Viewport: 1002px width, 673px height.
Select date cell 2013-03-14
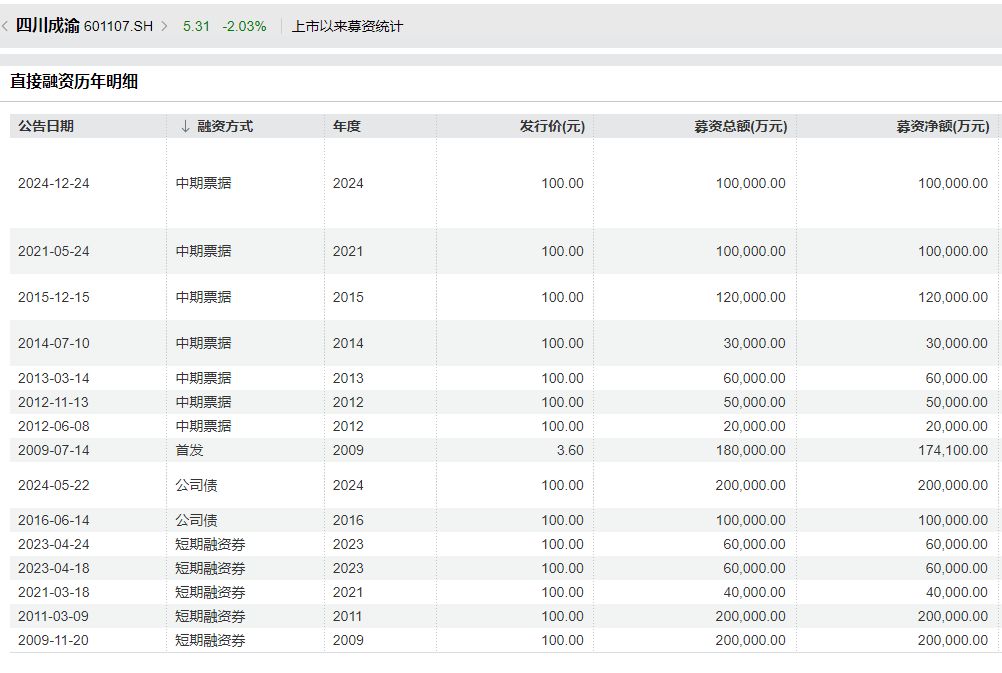[54, 378]
